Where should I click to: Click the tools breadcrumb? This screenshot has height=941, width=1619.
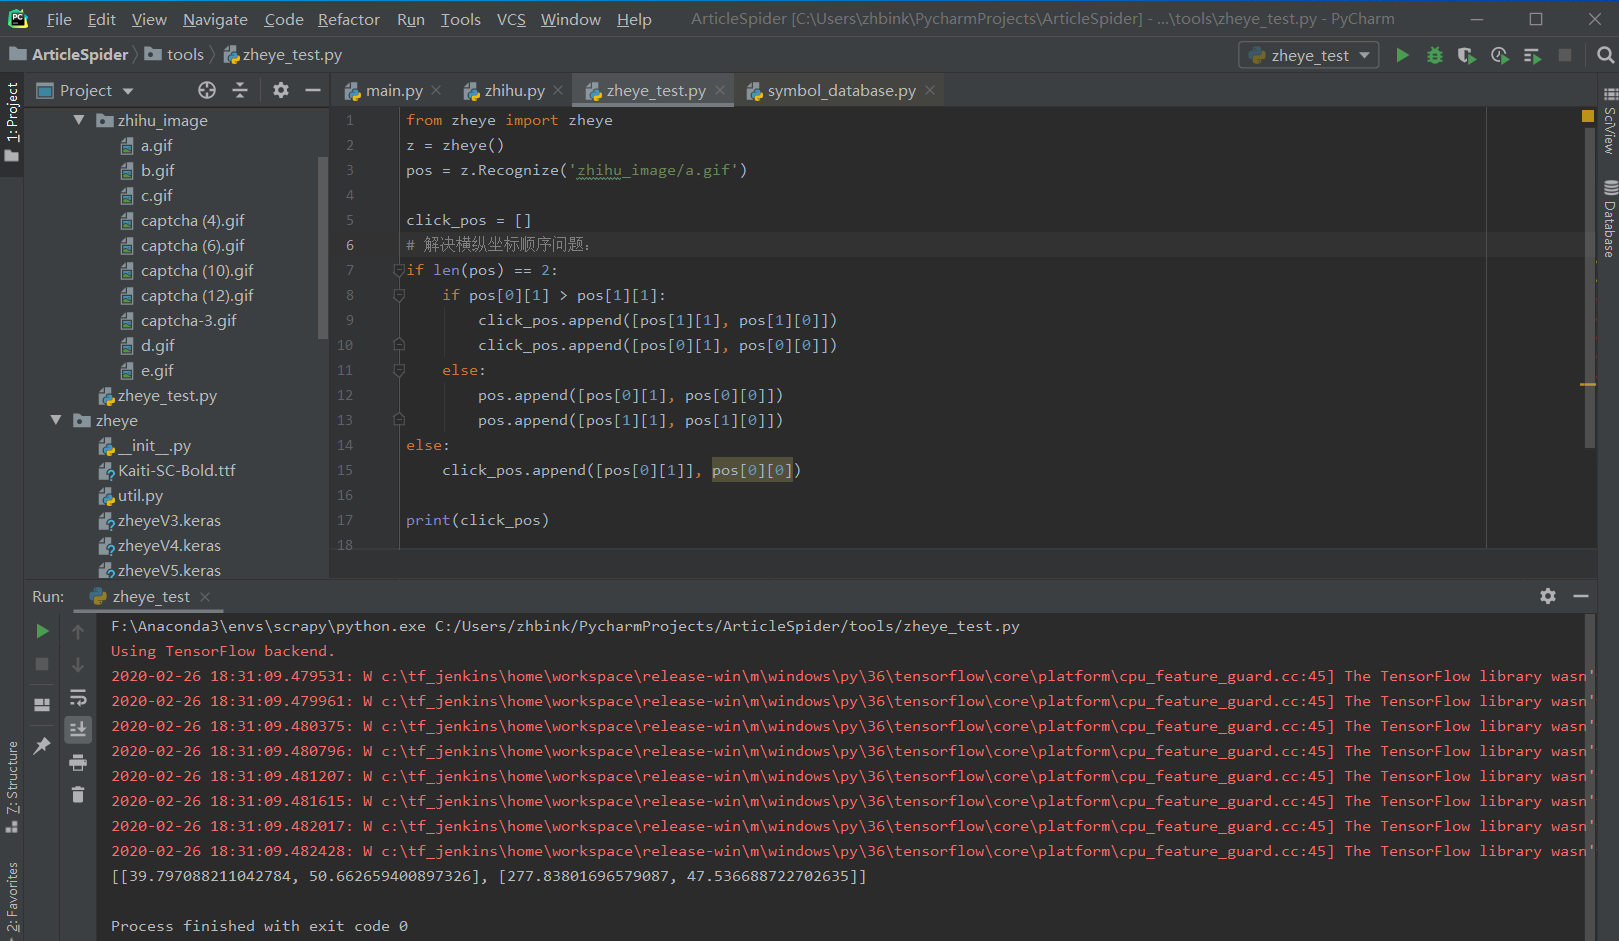175,55
